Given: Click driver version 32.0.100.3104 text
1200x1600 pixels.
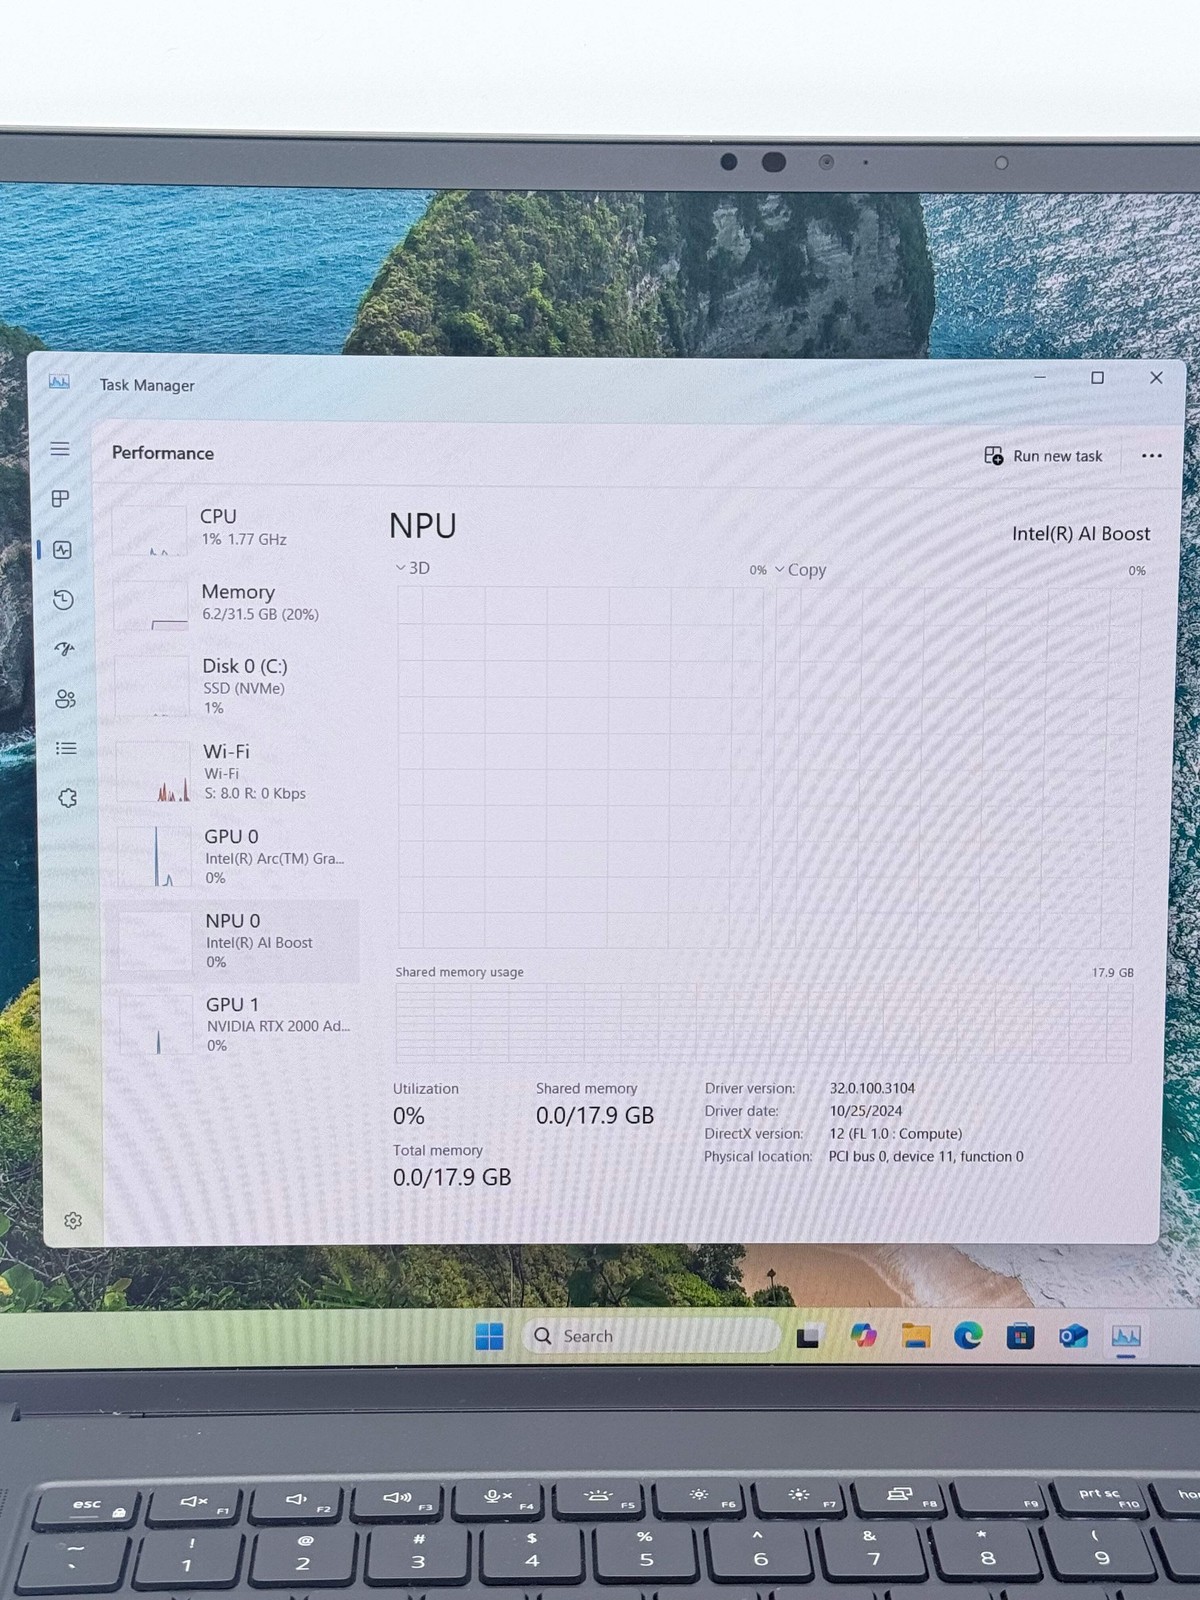Looking at the screenshot, I should (x=872, y=1088).
